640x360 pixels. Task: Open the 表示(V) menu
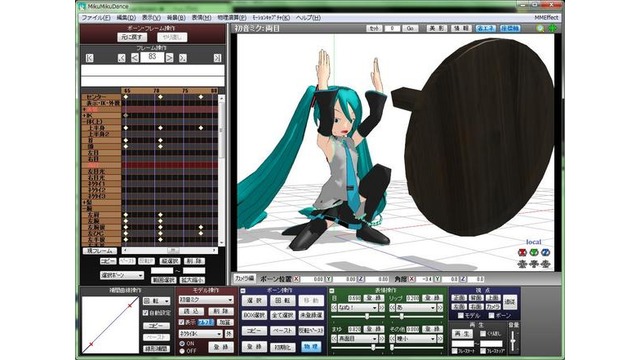click(151, 18)
